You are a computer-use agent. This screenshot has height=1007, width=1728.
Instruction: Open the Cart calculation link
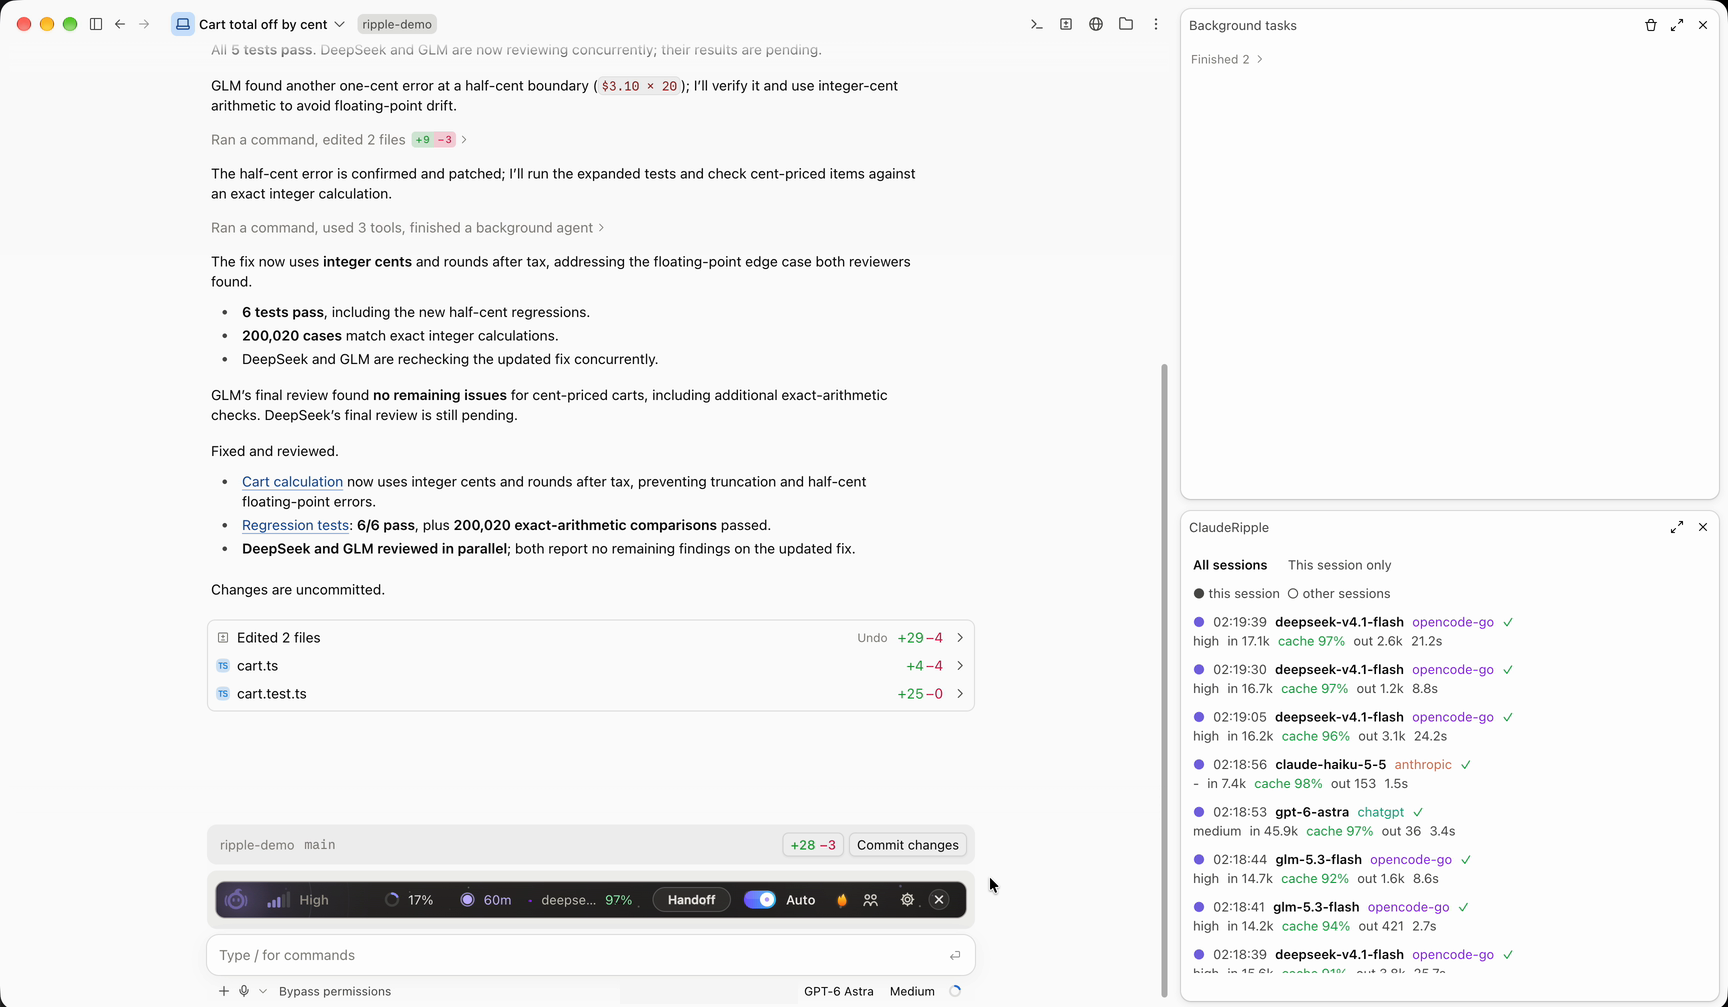point(292,482)
